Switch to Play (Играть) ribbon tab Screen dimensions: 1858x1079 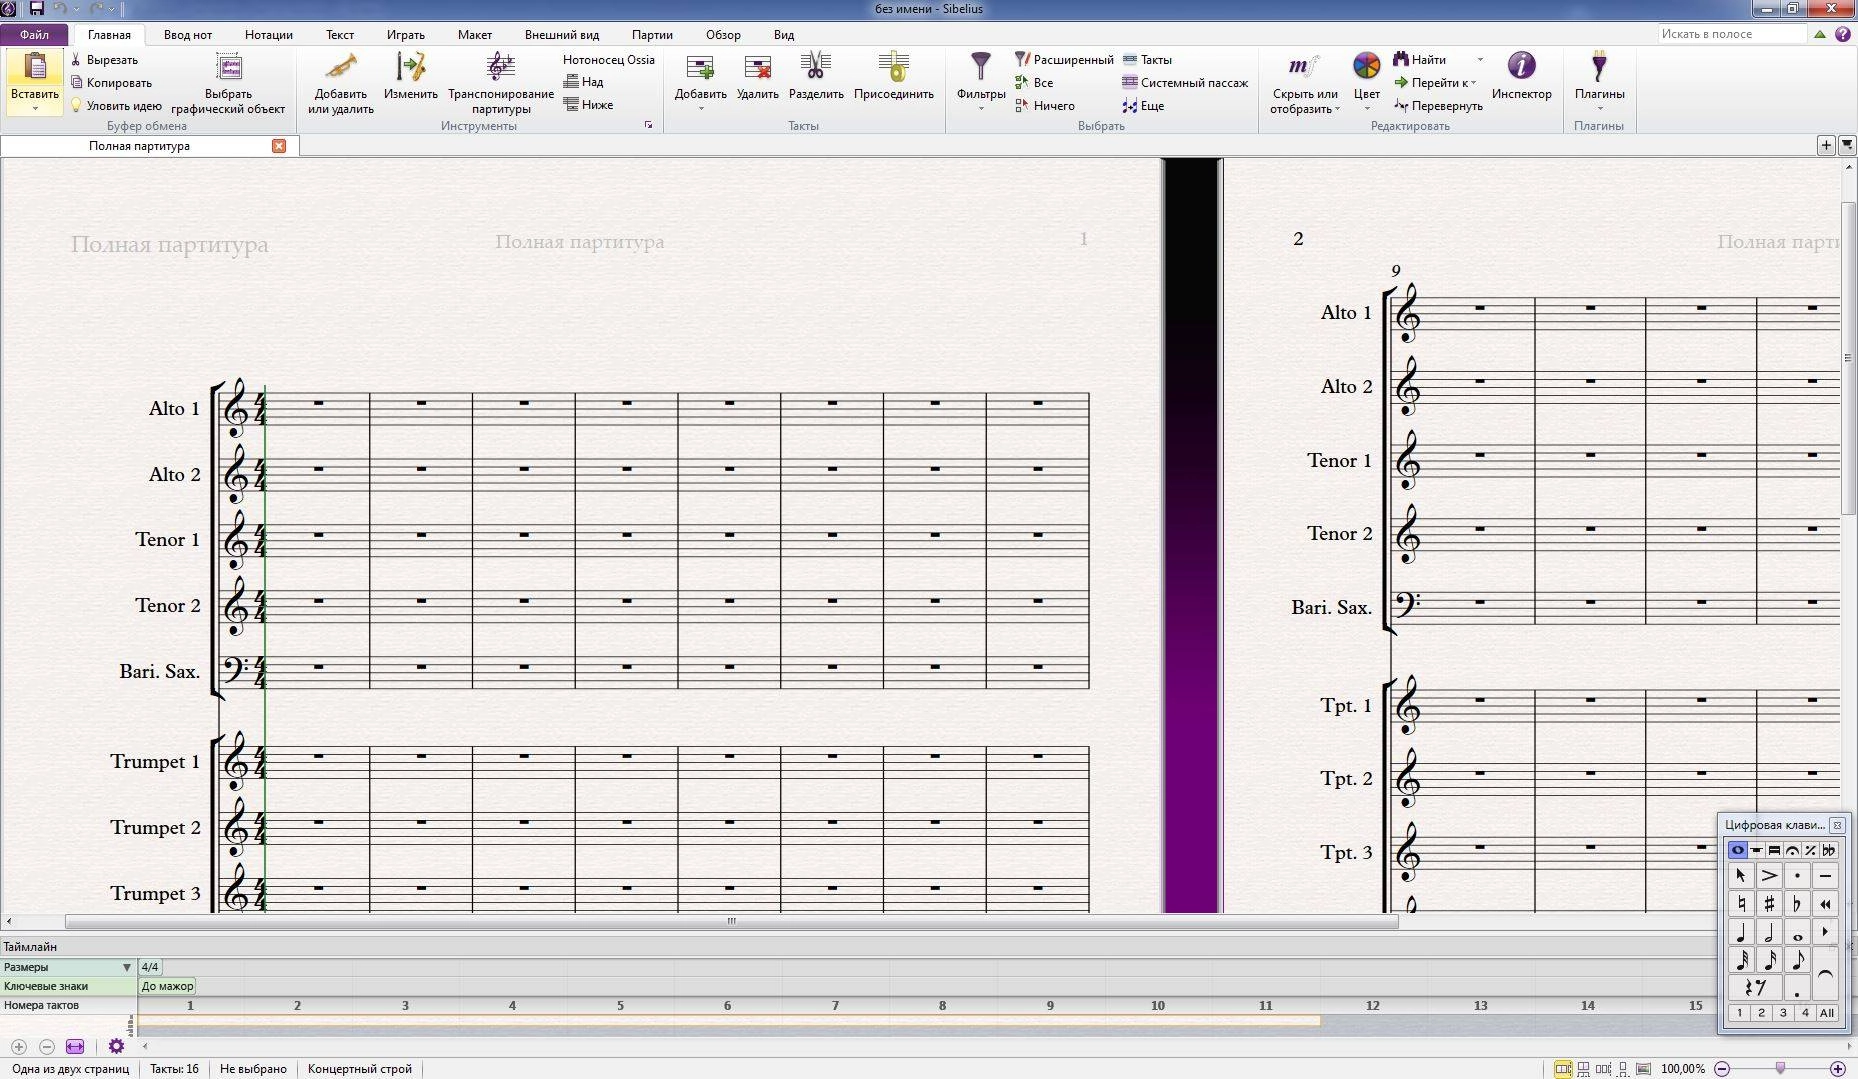[406, 34]
